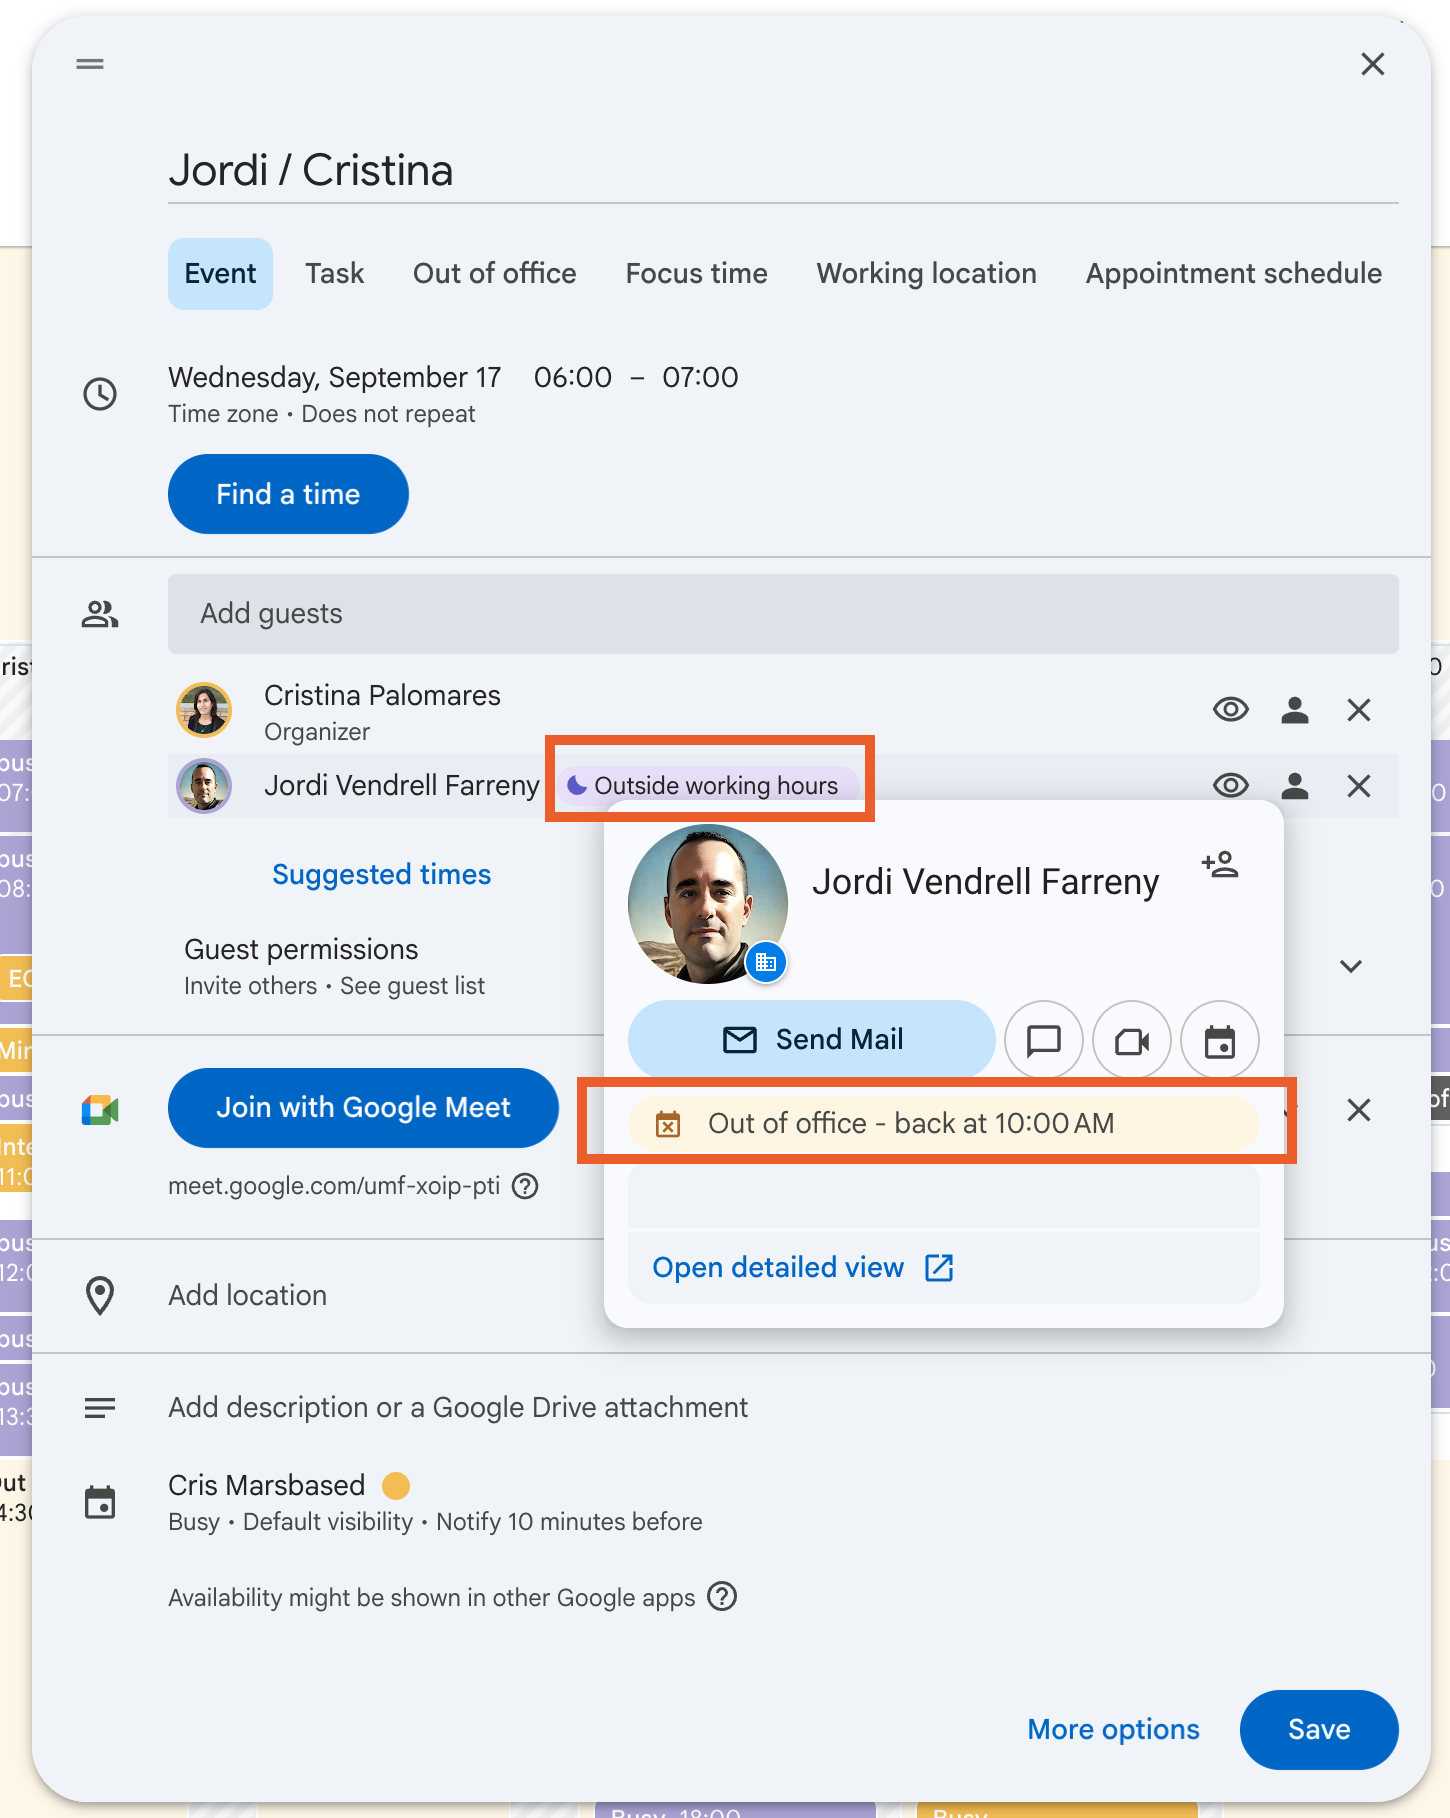Click Send Mail button
Screen dimensions: 1450x1818
click(x=811, y=1040)
